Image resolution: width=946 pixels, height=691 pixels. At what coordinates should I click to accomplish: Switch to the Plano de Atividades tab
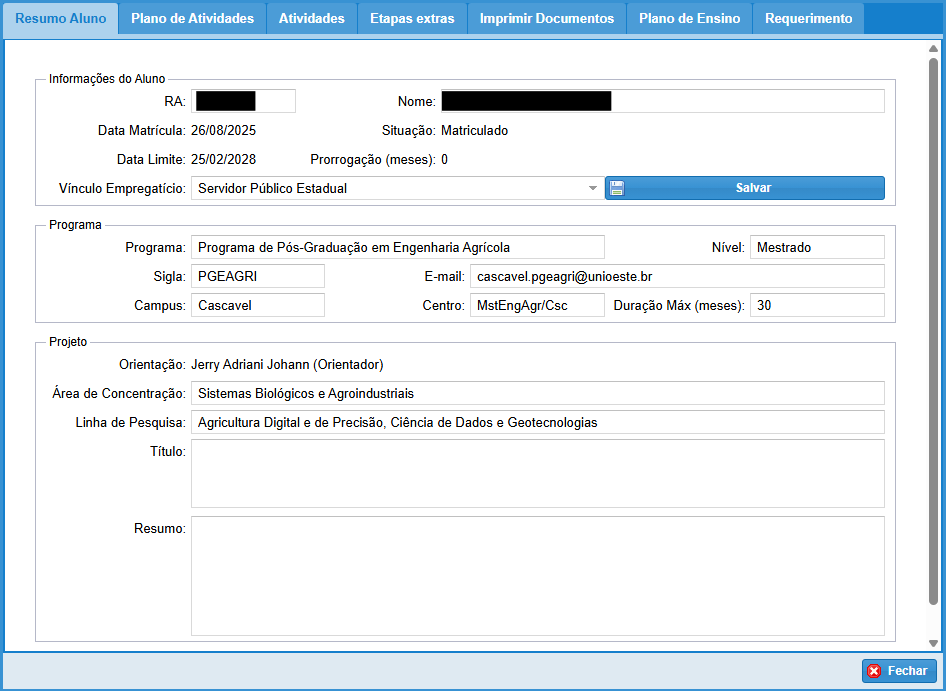coord(192,19)
